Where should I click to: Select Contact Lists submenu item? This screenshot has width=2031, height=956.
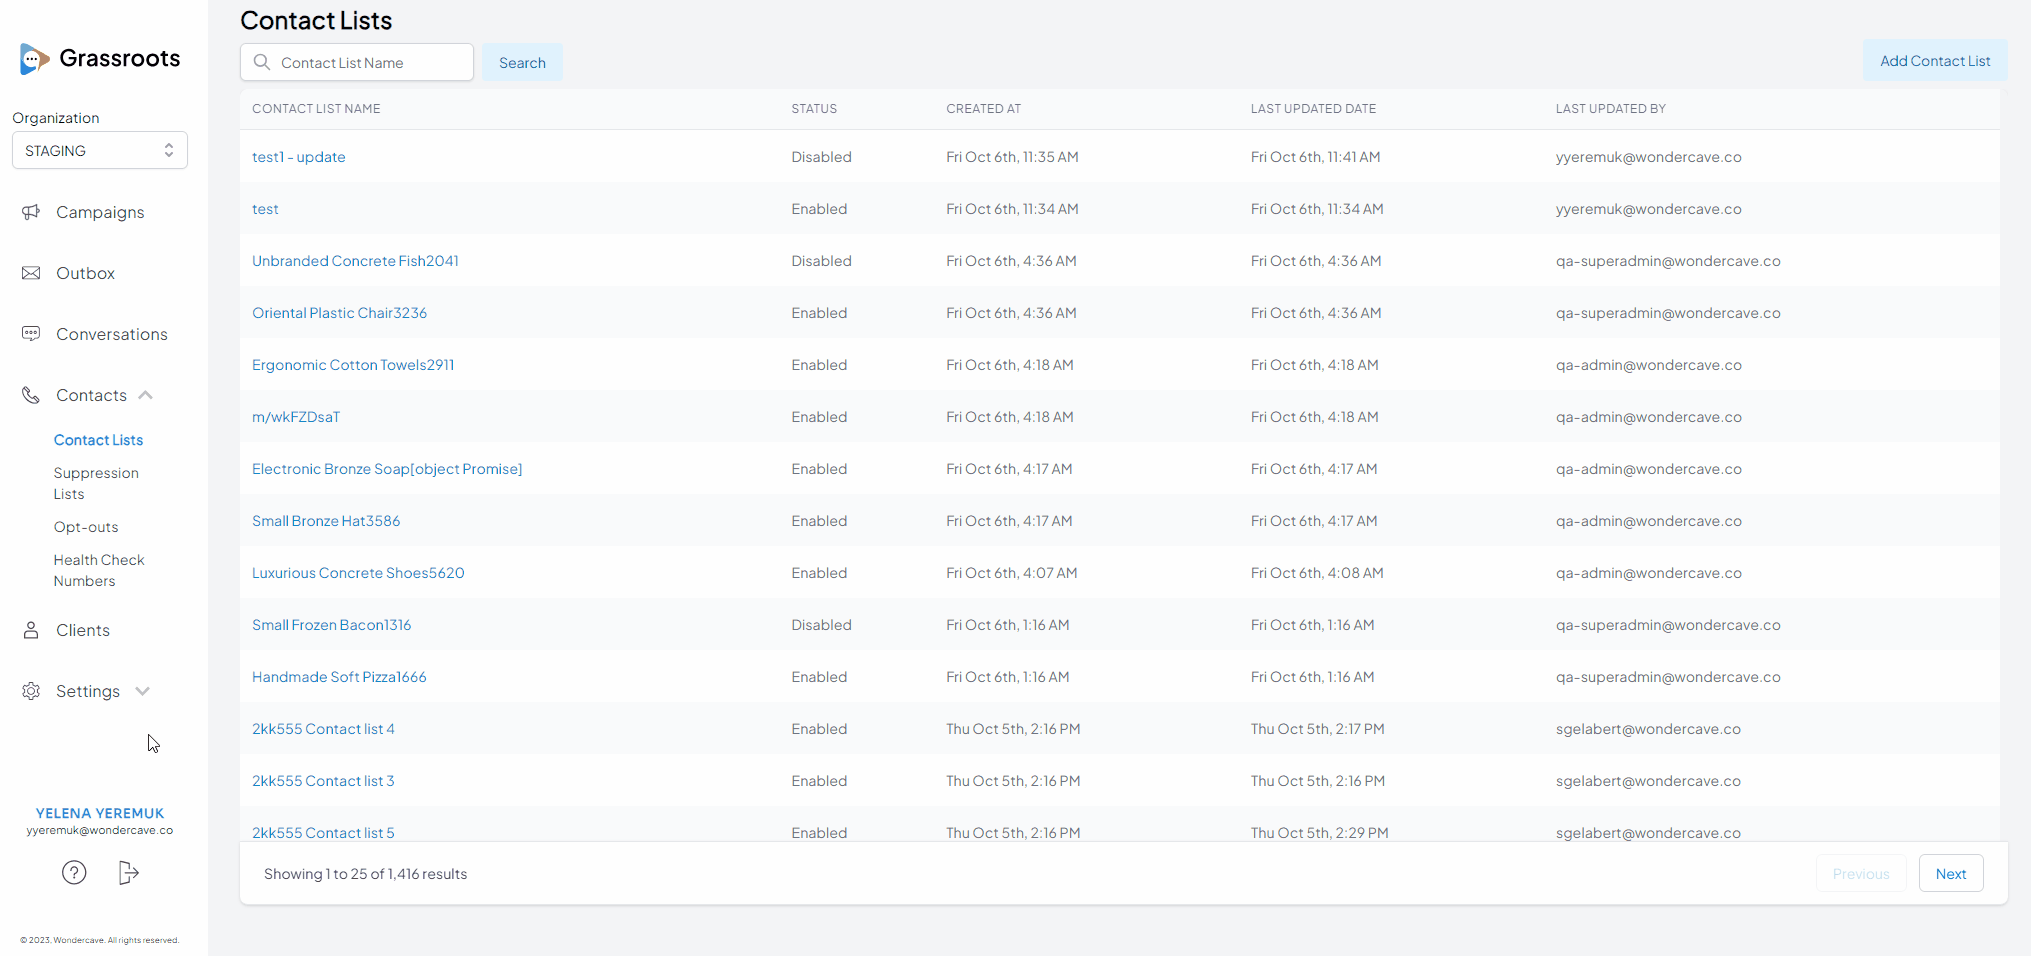[x=98, y=440]
